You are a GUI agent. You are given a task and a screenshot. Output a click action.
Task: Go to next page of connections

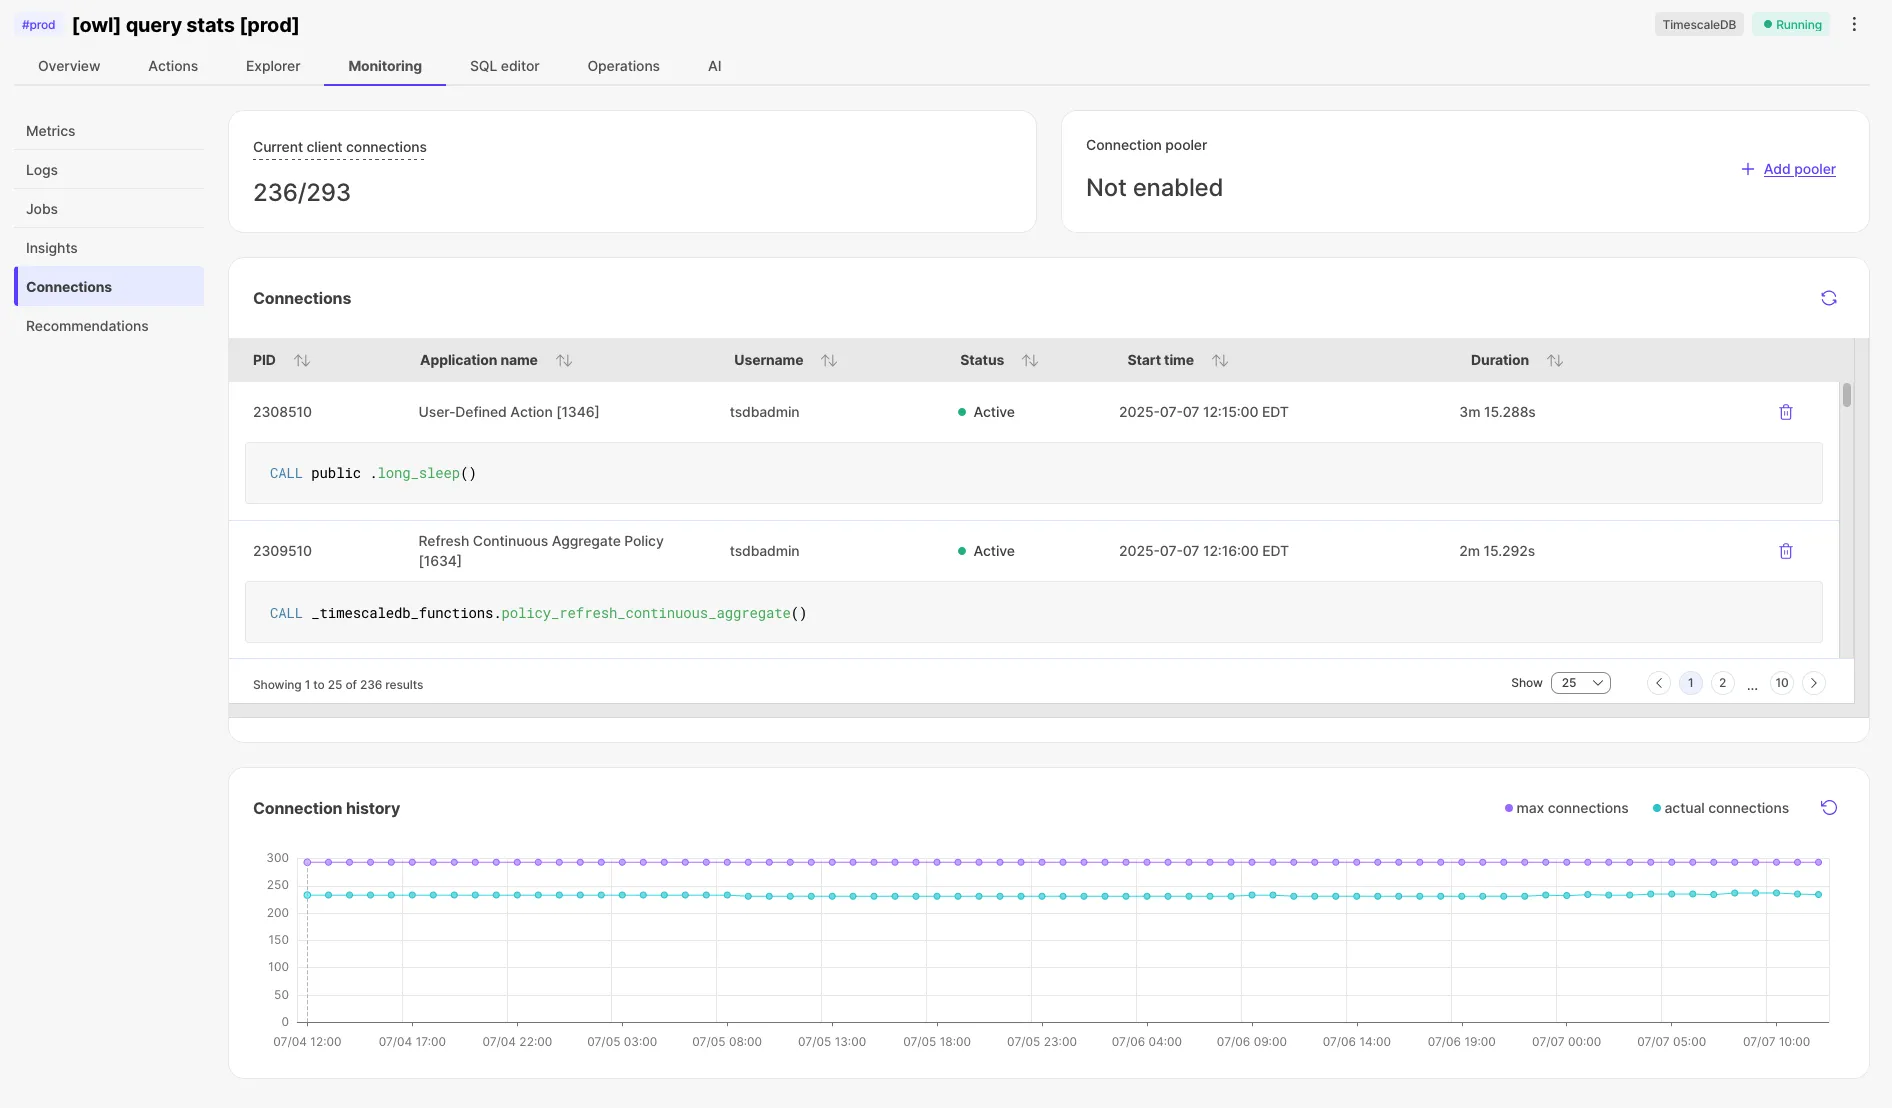coord(1813,683)
